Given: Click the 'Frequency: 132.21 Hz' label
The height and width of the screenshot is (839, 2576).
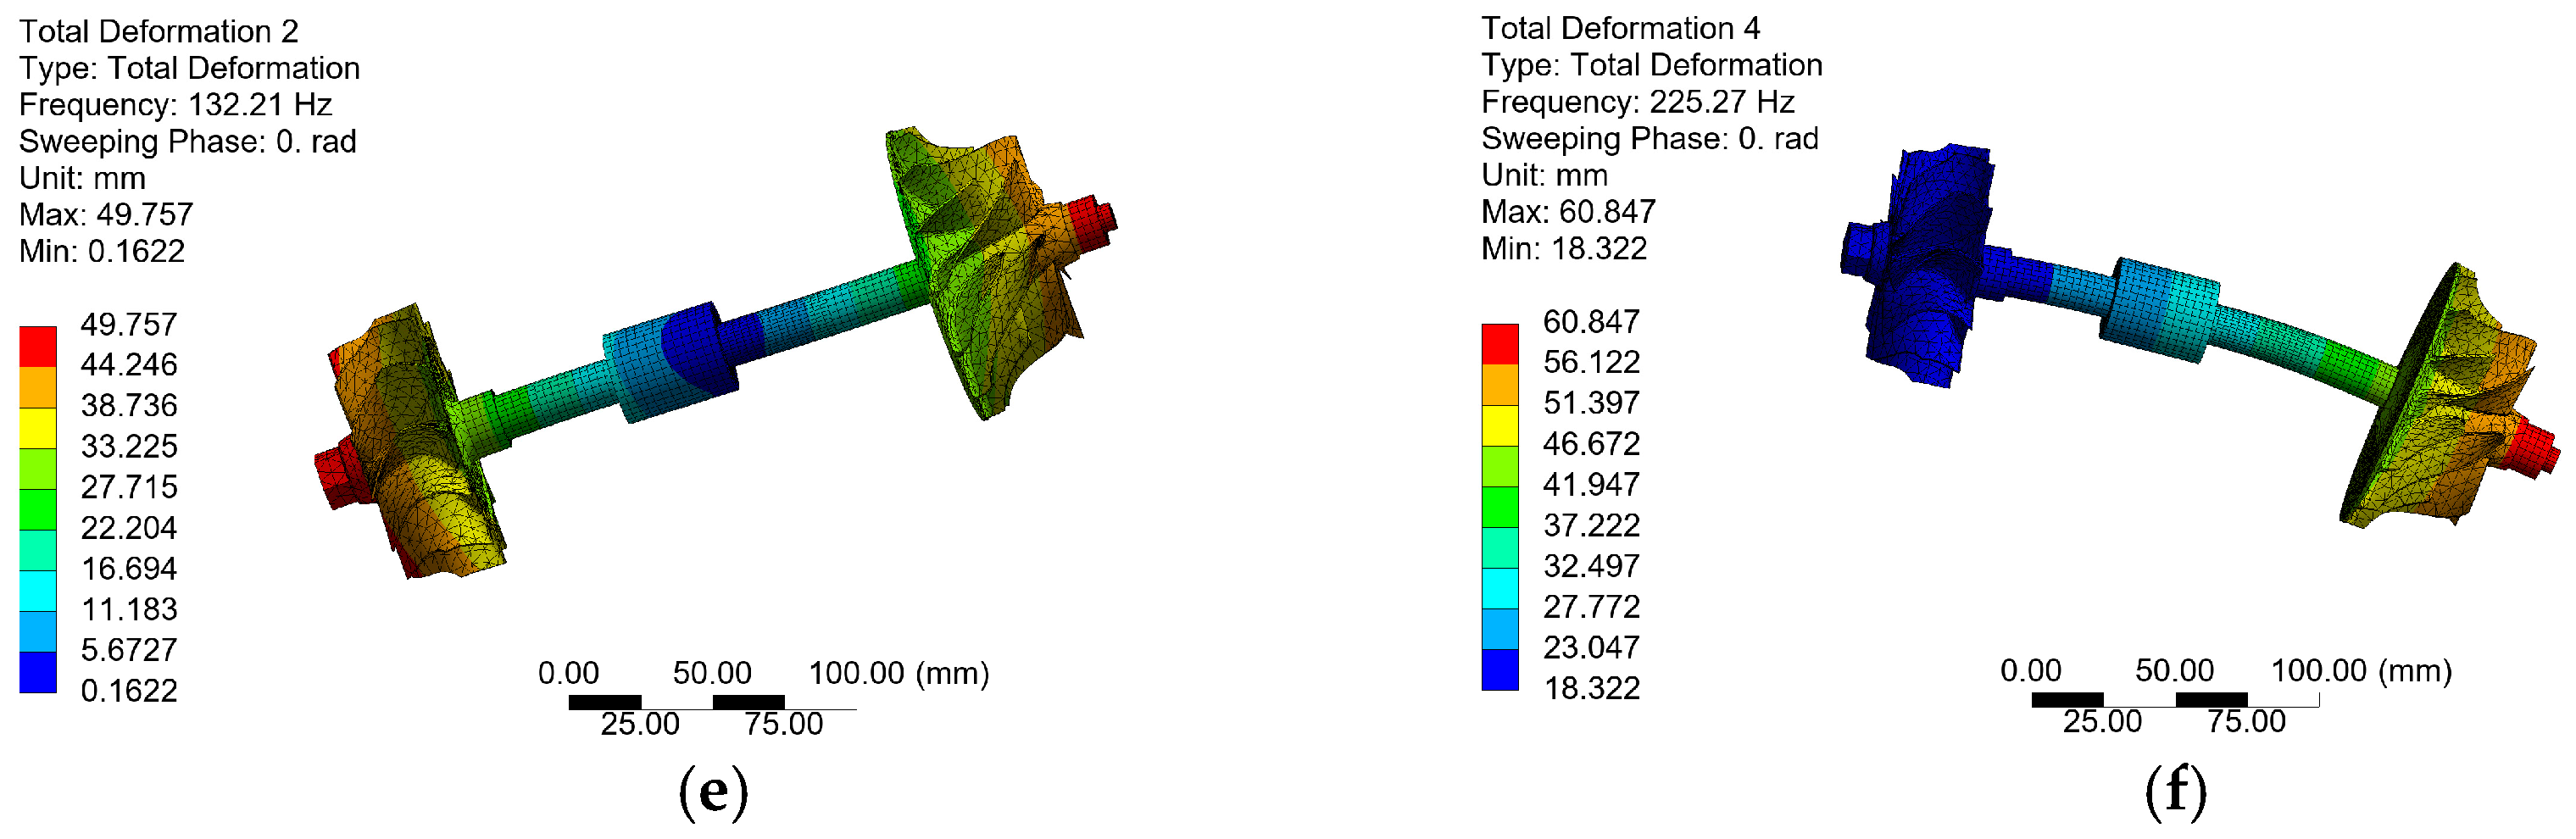Looking at the screenshot, I should click(175, 104).
